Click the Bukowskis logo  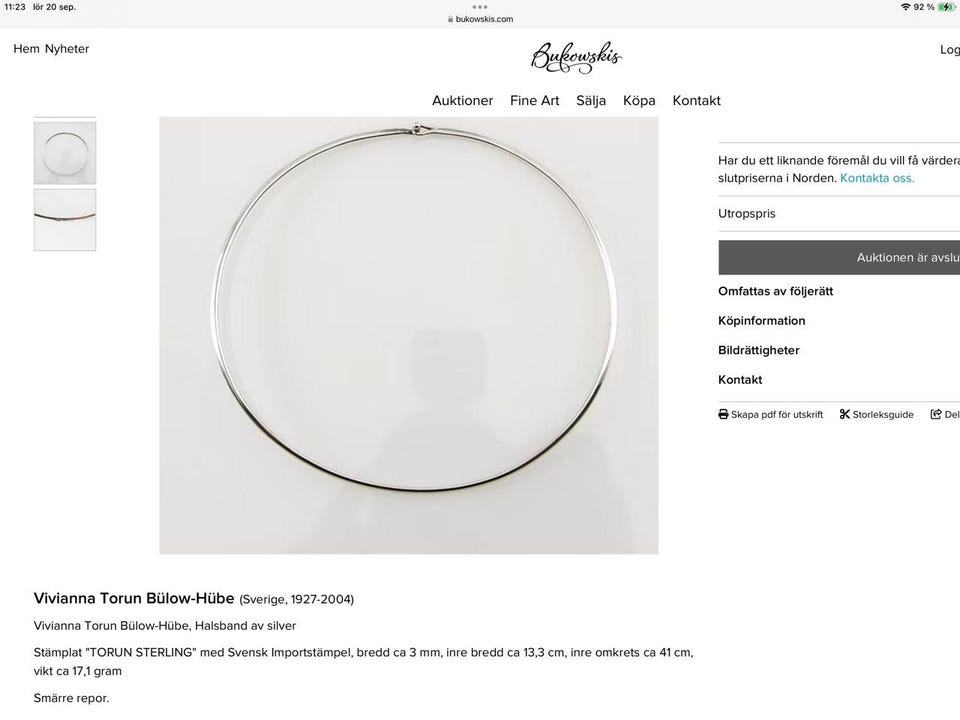pyautogui.click(x=575, y=56)
